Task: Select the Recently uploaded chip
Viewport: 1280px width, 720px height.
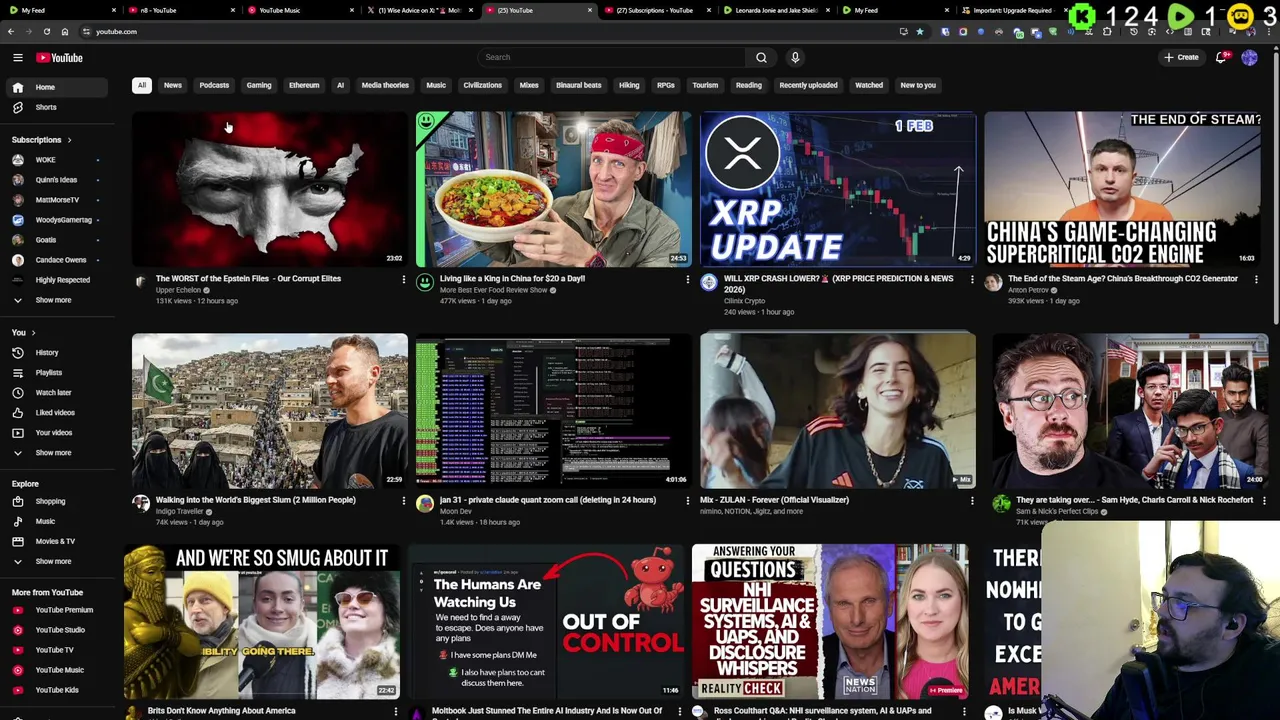Action: tap(808, 85)
